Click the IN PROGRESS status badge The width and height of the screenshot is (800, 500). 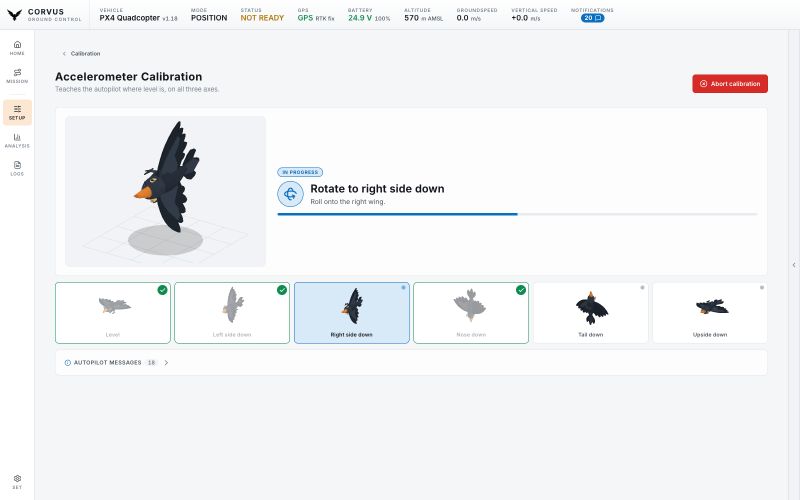[300, 172]
